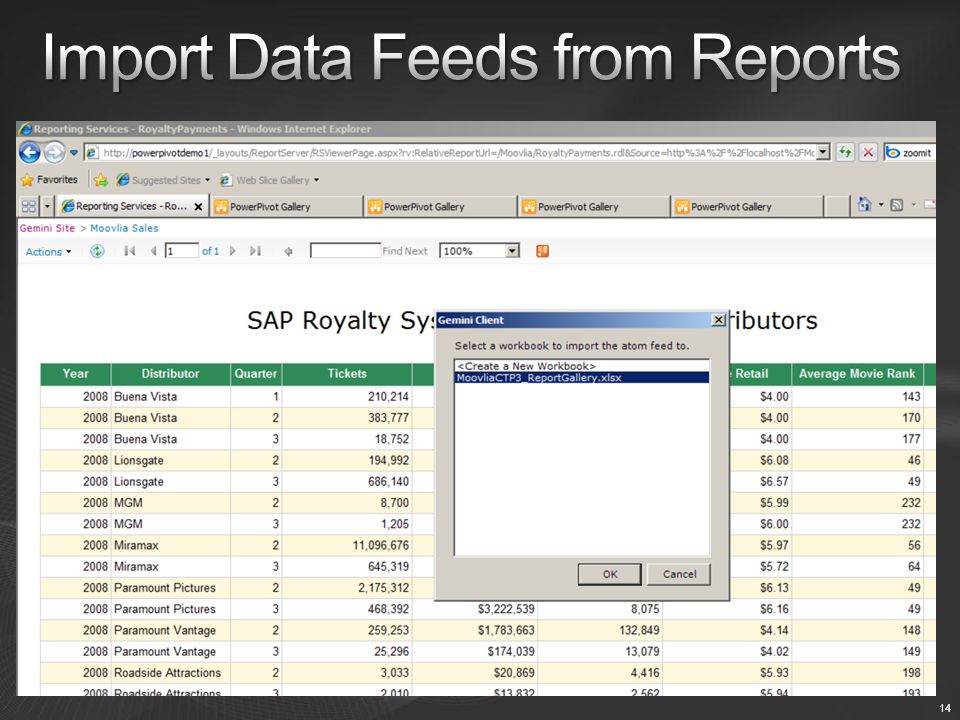Screen dimensions: 960x720
Task: Switch to the first PowerPivot Gallery tab
Action: click(287, 207)
